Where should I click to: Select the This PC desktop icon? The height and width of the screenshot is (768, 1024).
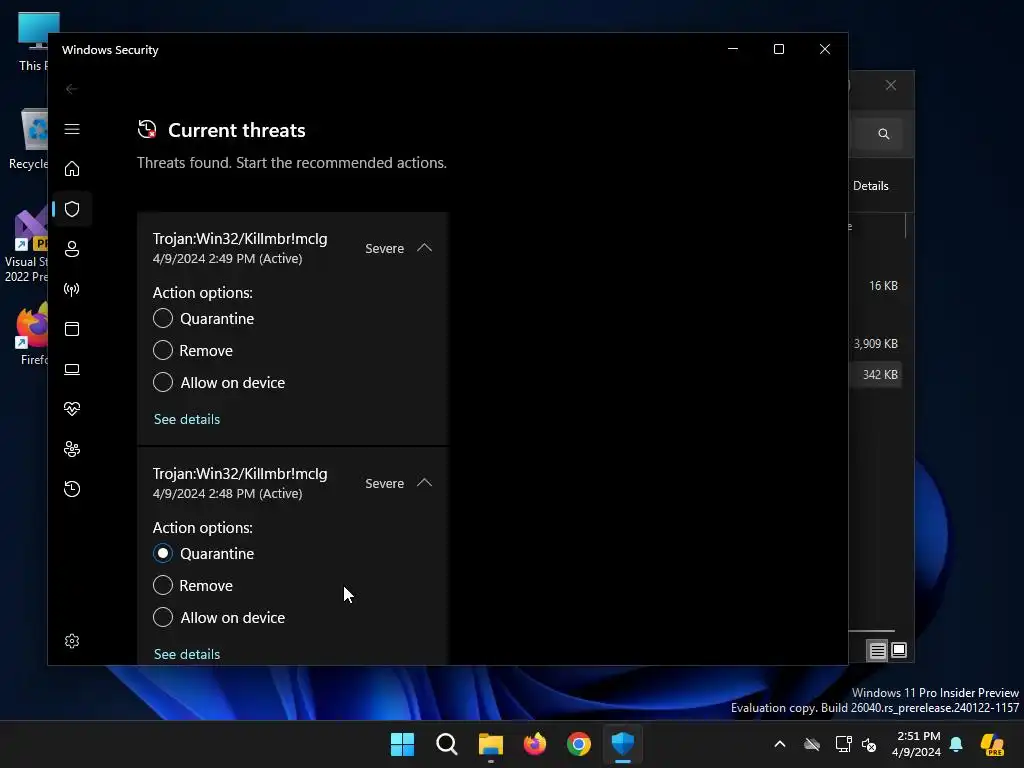click(34, 41)
